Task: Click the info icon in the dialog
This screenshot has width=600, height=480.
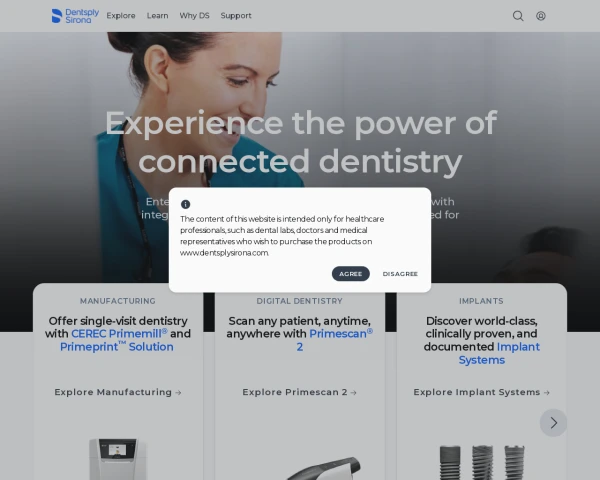Action: tap(186, 204)
